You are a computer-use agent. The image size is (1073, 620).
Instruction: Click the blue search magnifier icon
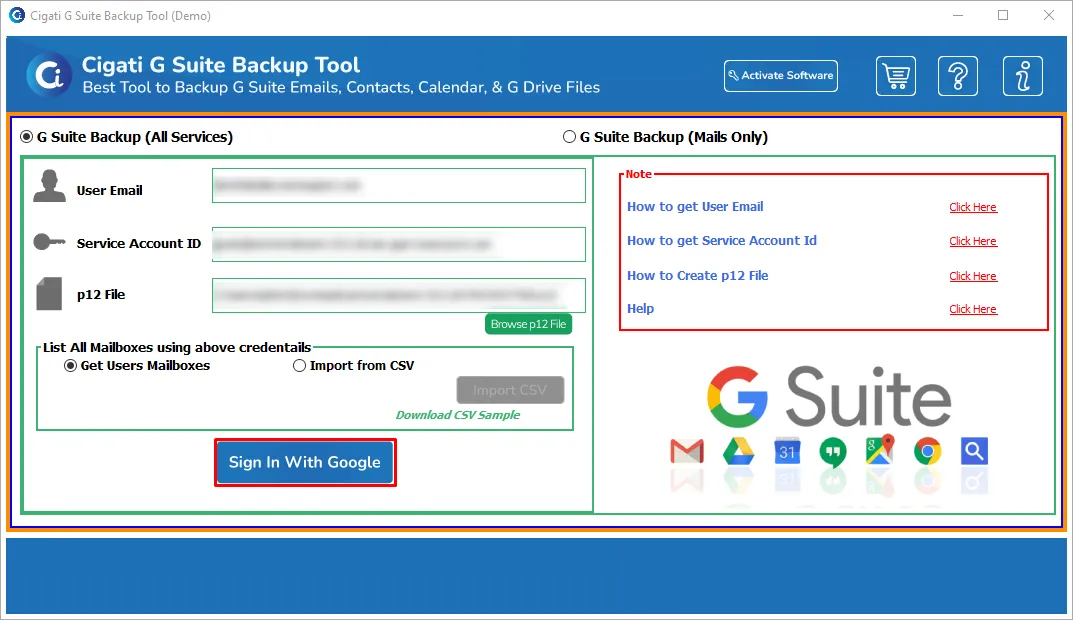974,451
